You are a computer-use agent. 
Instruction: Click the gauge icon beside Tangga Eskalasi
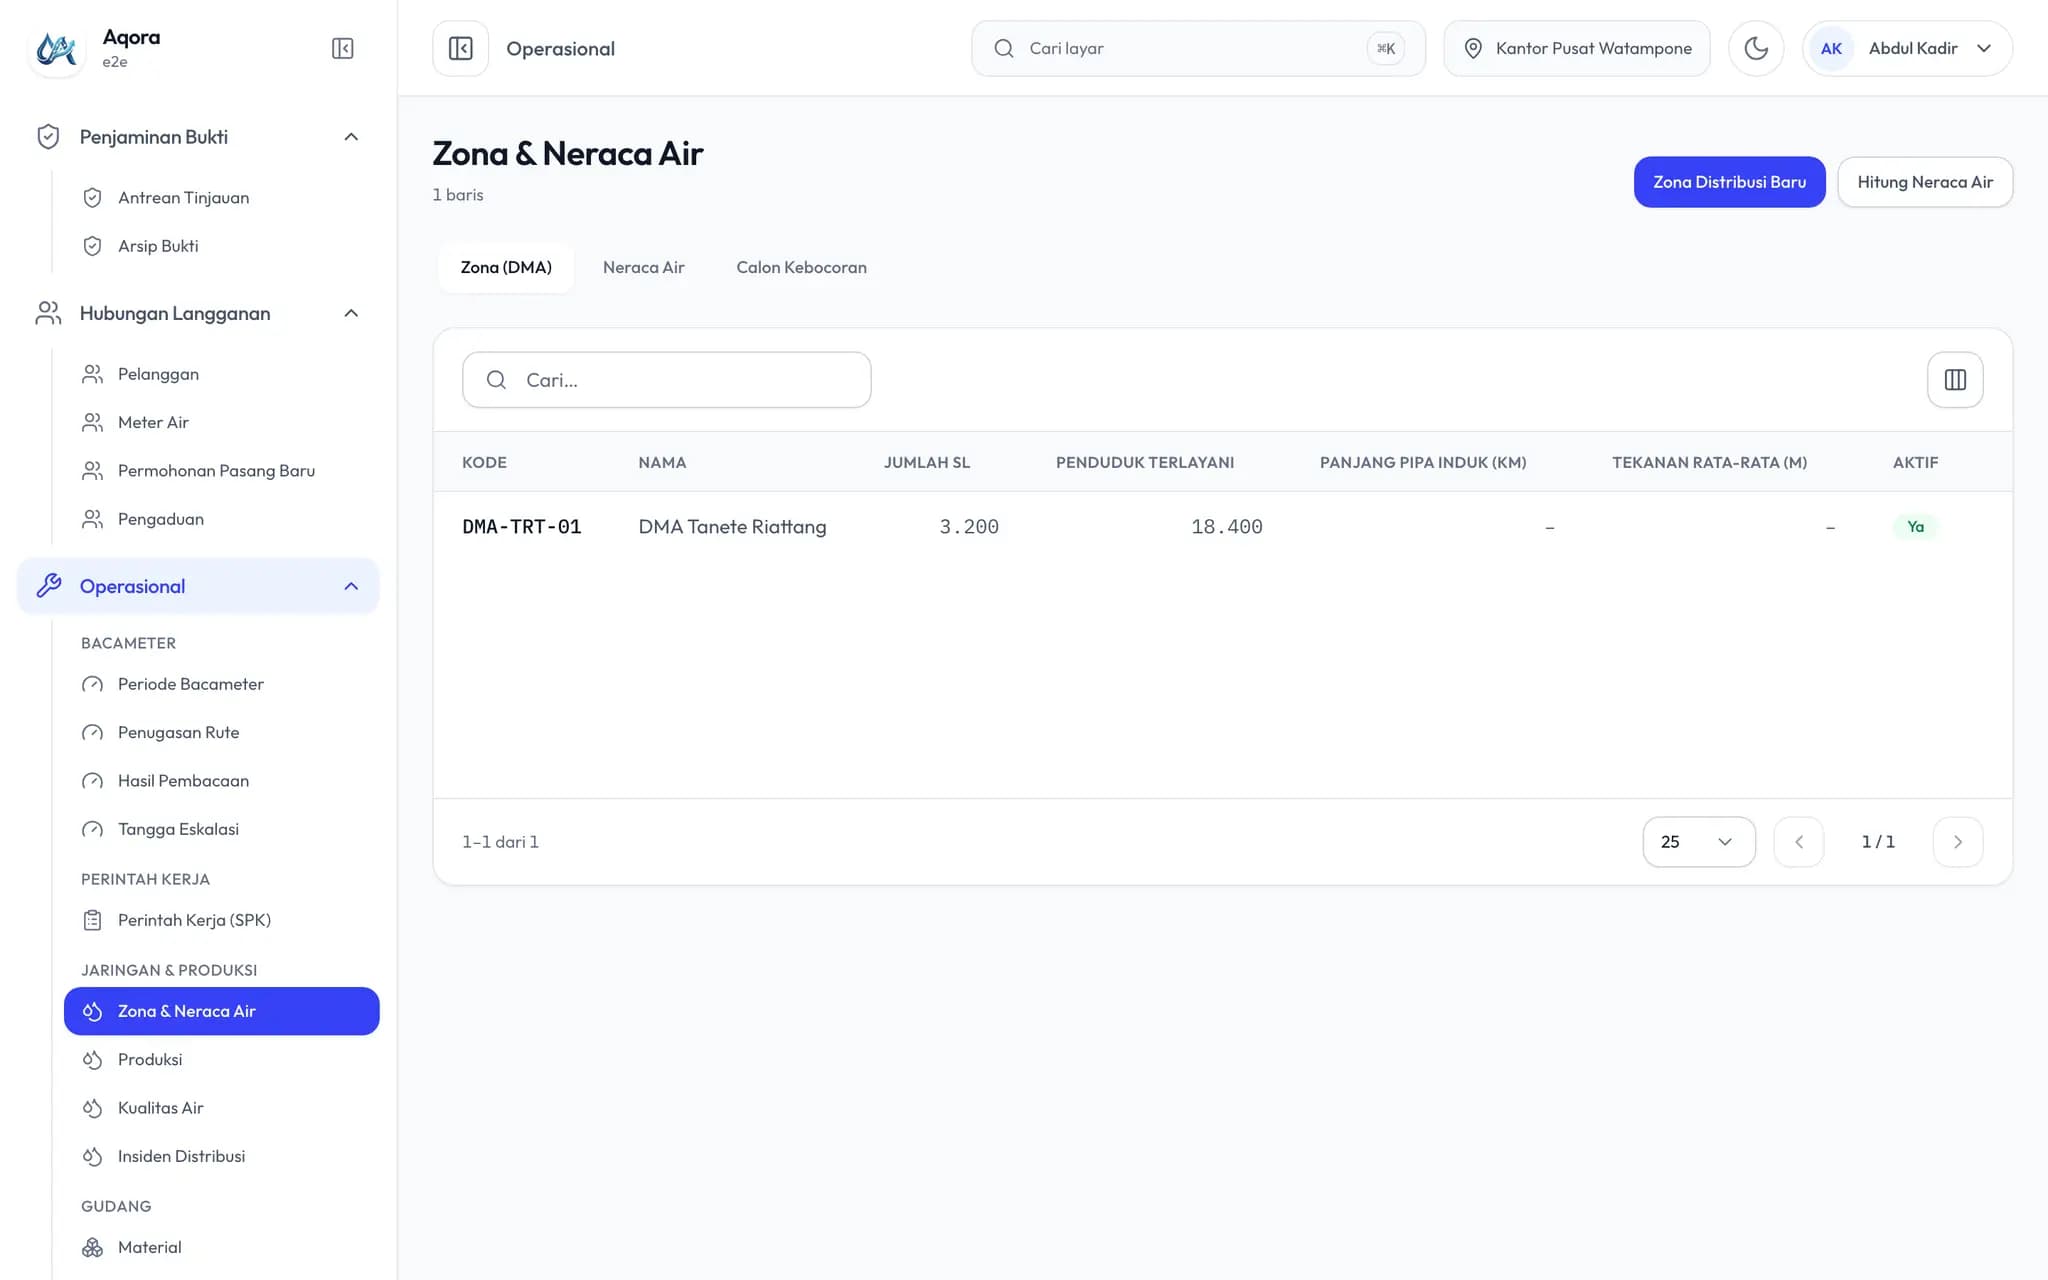coord(92,829)
